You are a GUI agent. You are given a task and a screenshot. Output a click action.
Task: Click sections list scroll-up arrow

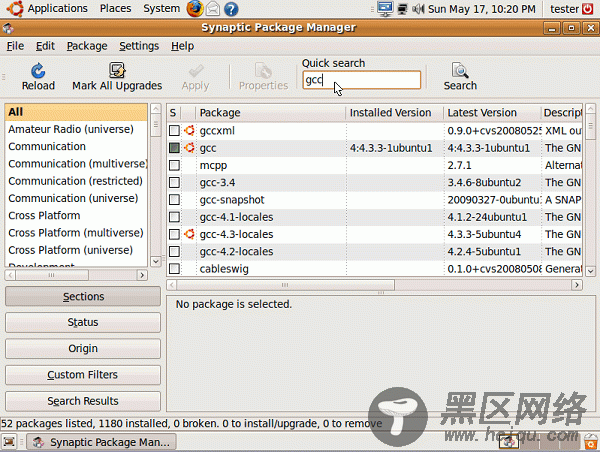click(x=155, y=108)
